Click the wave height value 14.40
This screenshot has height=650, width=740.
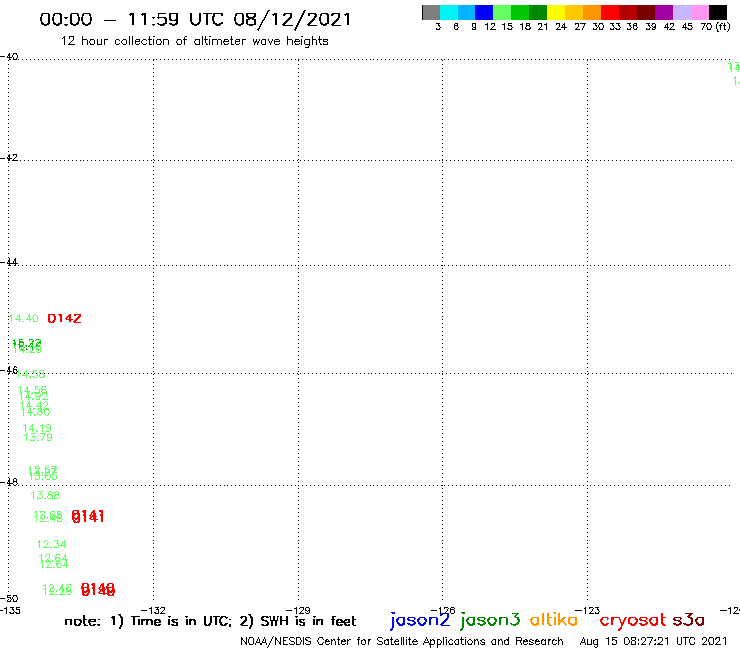(x=24, y=319)
